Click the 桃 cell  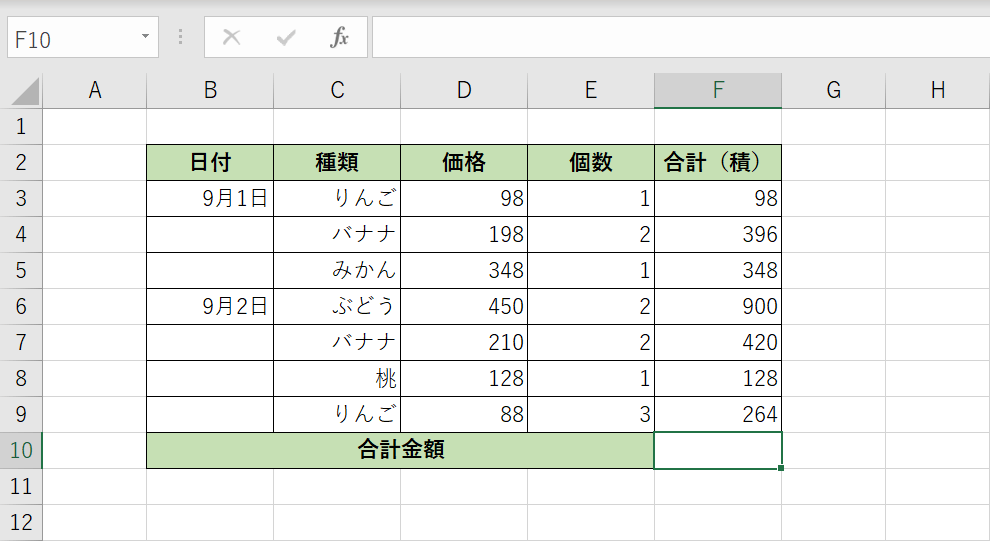point(337,379)
